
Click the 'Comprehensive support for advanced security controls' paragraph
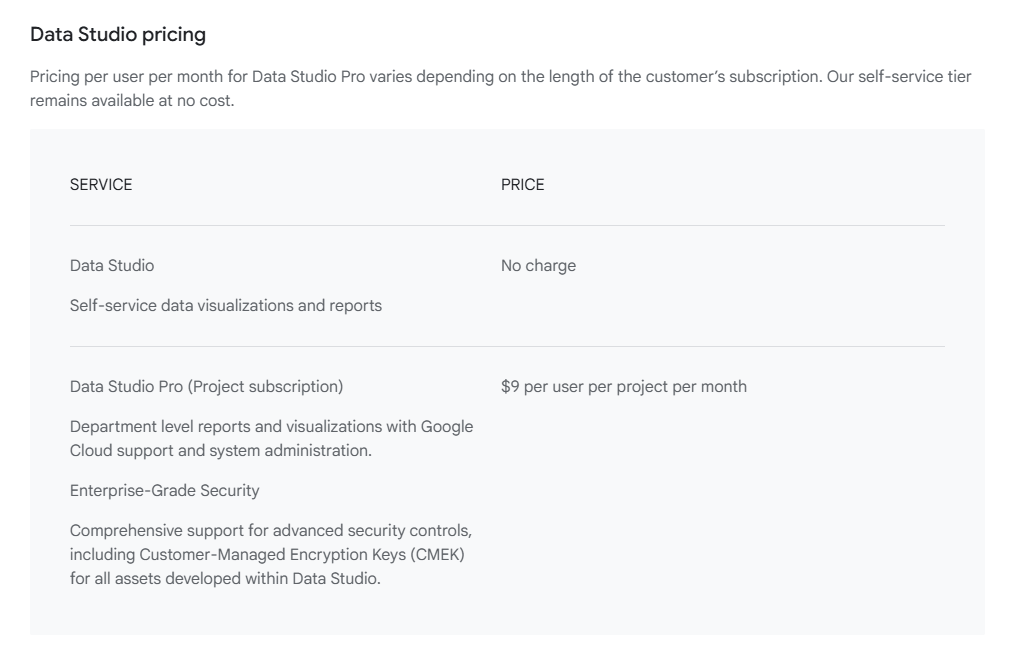271,554
